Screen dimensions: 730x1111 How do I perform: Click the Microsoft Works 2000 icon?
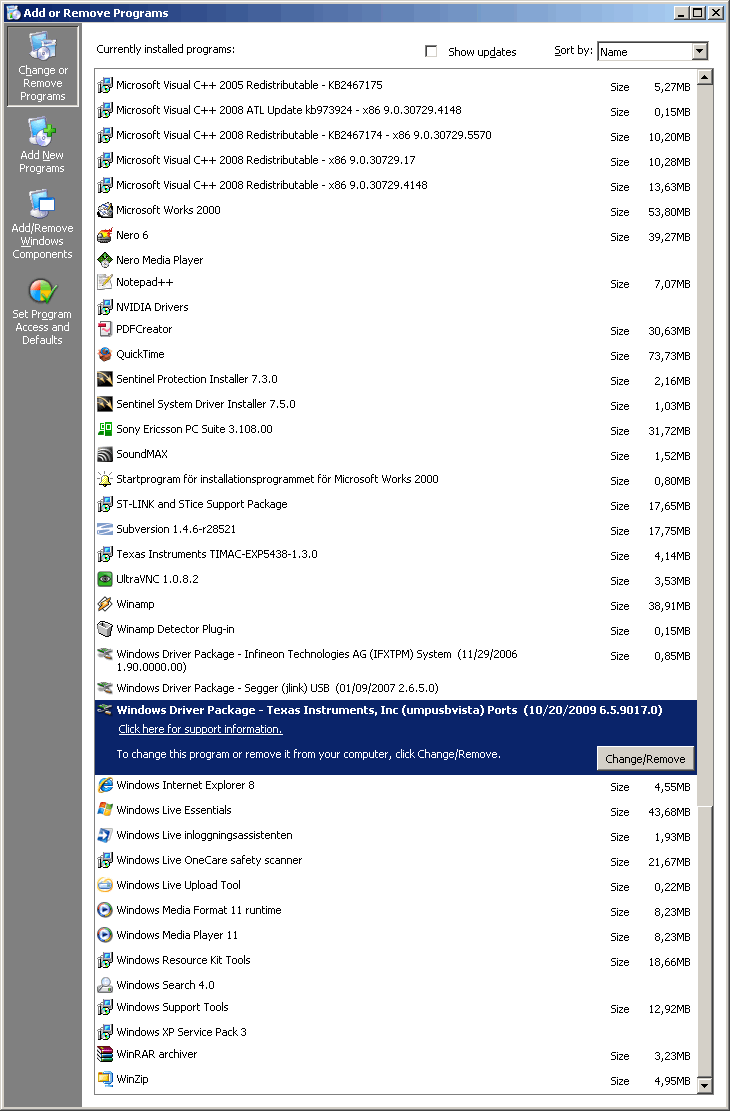tap(105, 210)
